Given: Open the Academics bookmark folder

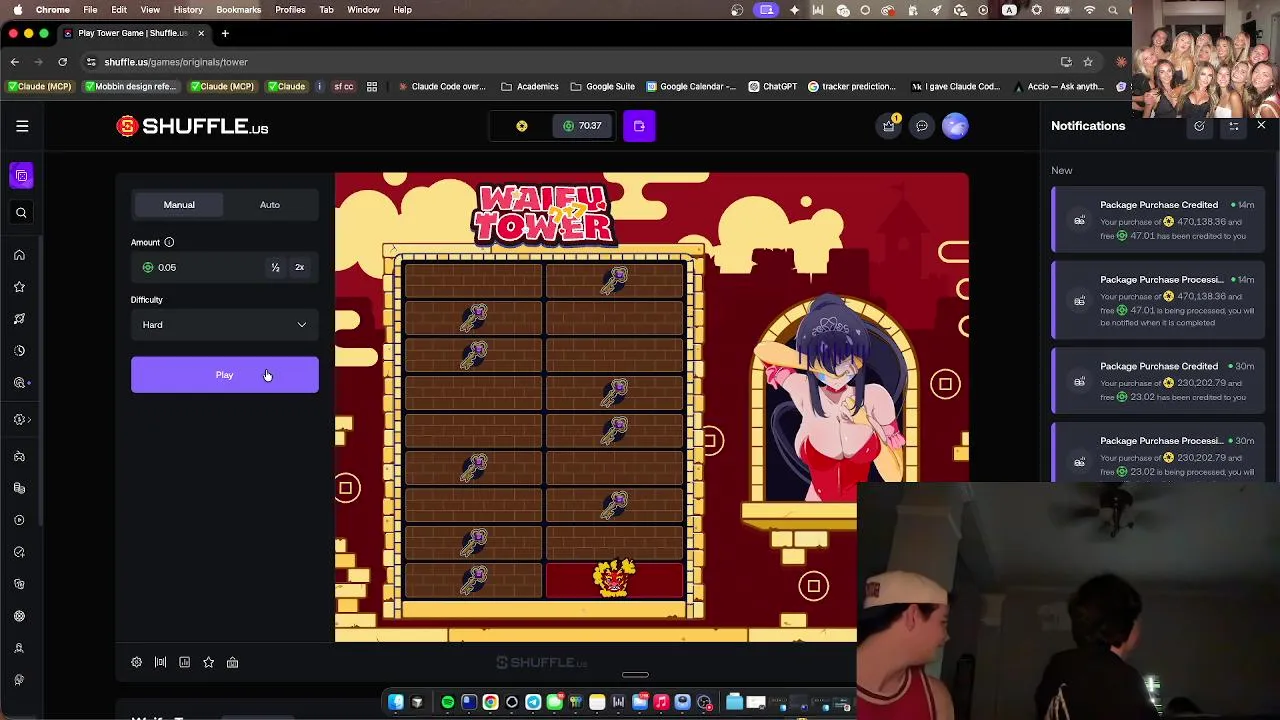Looking at the screenshot, I should coord(530,86).
